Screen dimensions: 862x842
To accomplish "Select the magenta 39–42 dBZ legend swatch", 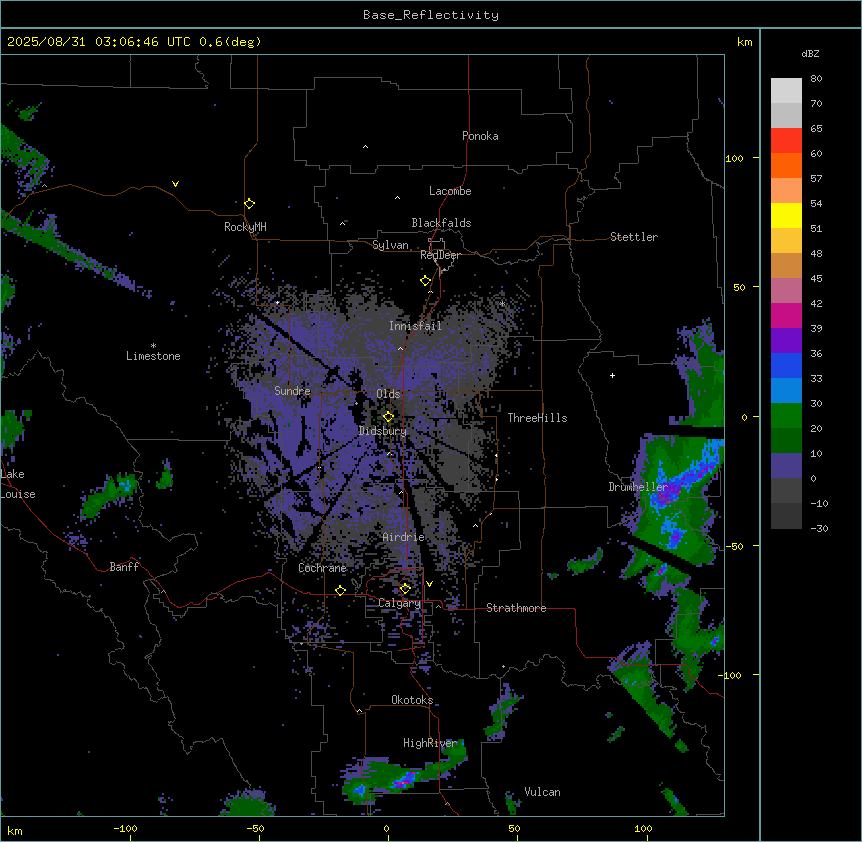I will 786,315.
